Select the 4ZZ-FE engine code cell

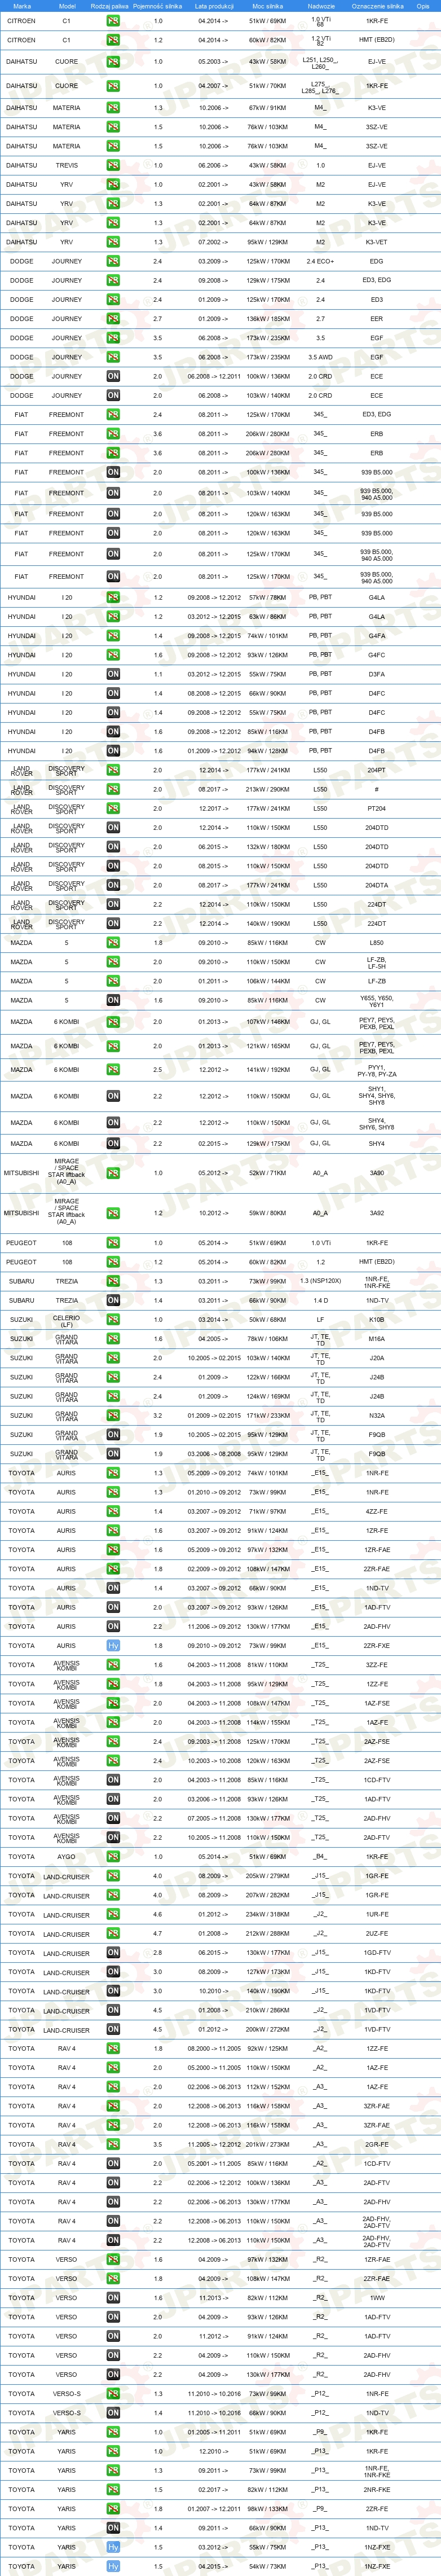377,1511
